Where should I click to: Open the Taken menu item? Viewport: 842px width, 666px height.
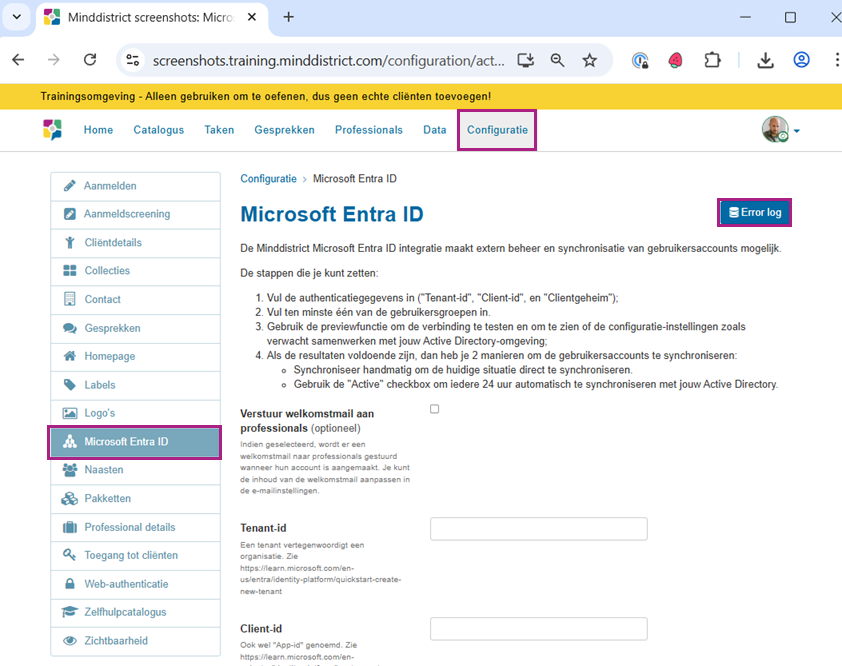[219, 130]
